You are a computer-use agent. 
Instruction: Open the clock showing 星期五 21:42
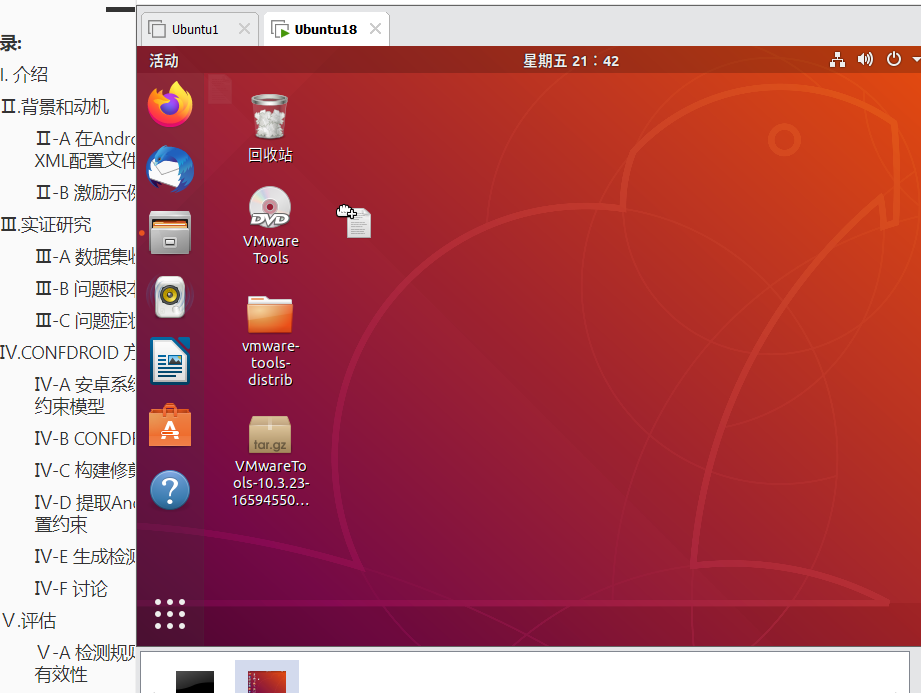[571, 60]
